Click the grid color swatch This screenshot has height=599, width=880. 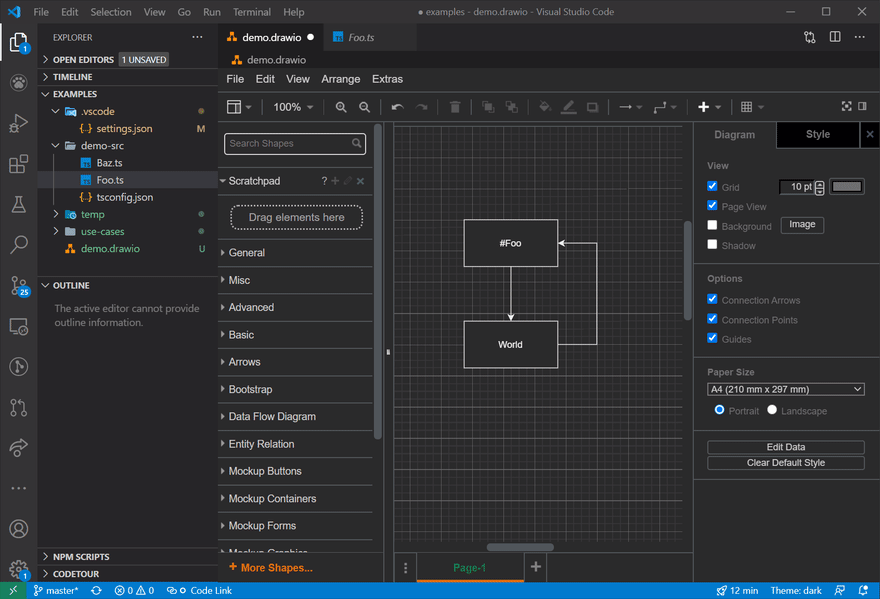(848, 186)
